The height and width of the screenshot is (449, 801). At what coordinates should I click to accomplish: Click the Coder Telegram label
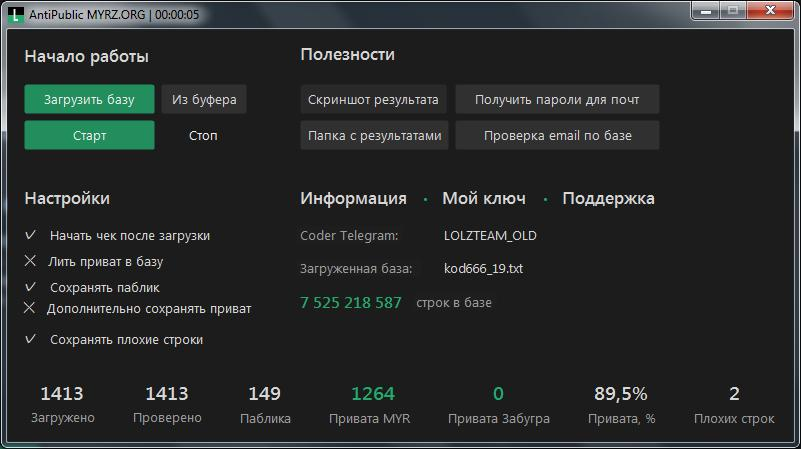pyautogui.click(x=349, y=235)
